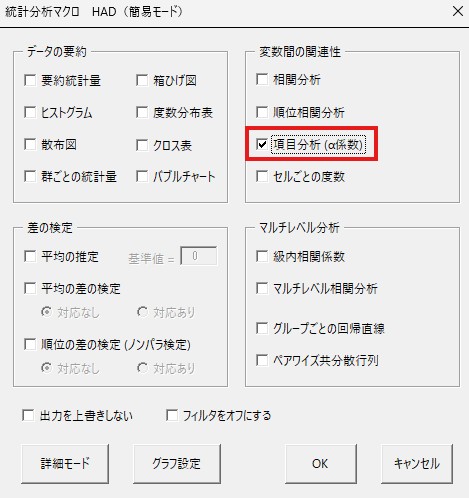Screen dimensions: 469x498
Task: Open グラフ設定 button
Action: (177, 464)
